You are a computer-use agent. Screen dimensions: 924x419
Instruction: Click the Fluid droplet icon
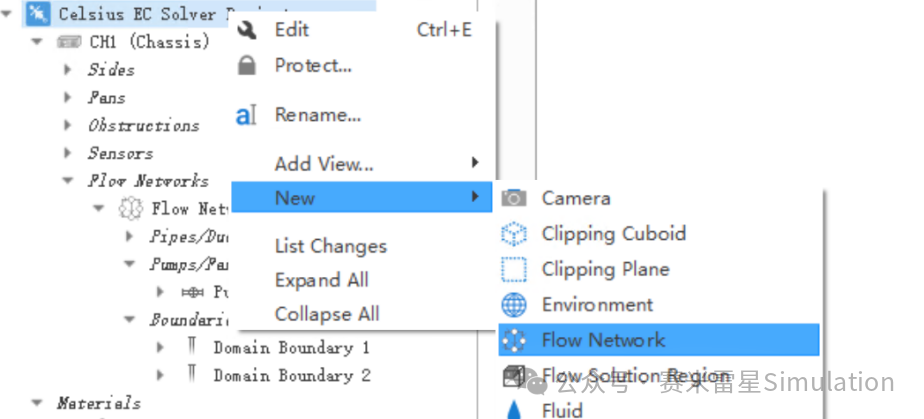[514, 410]
